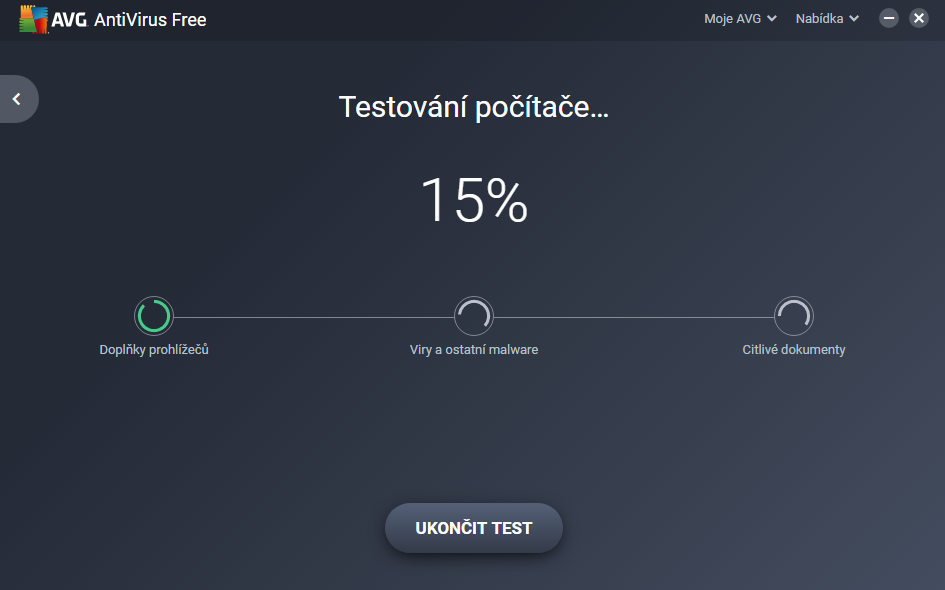Expand the Nabídka menu

pos(827,19)
